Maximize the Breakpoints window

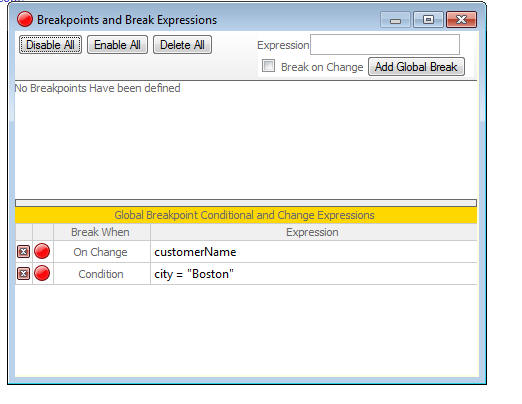tap(428, 19)
